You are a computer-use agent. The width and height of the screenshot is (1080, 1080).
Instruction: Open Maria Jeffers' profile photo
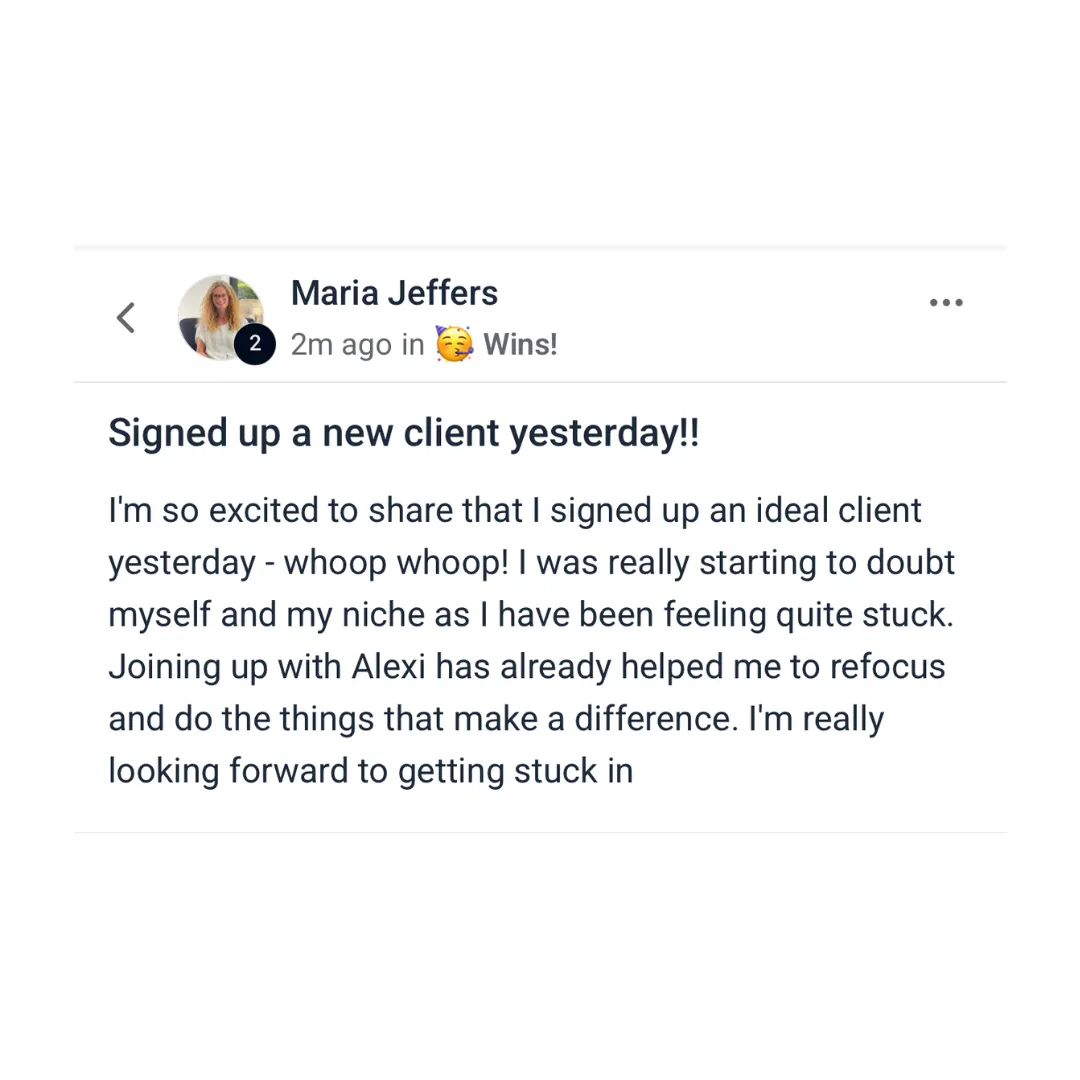click(x=220, y=317)
